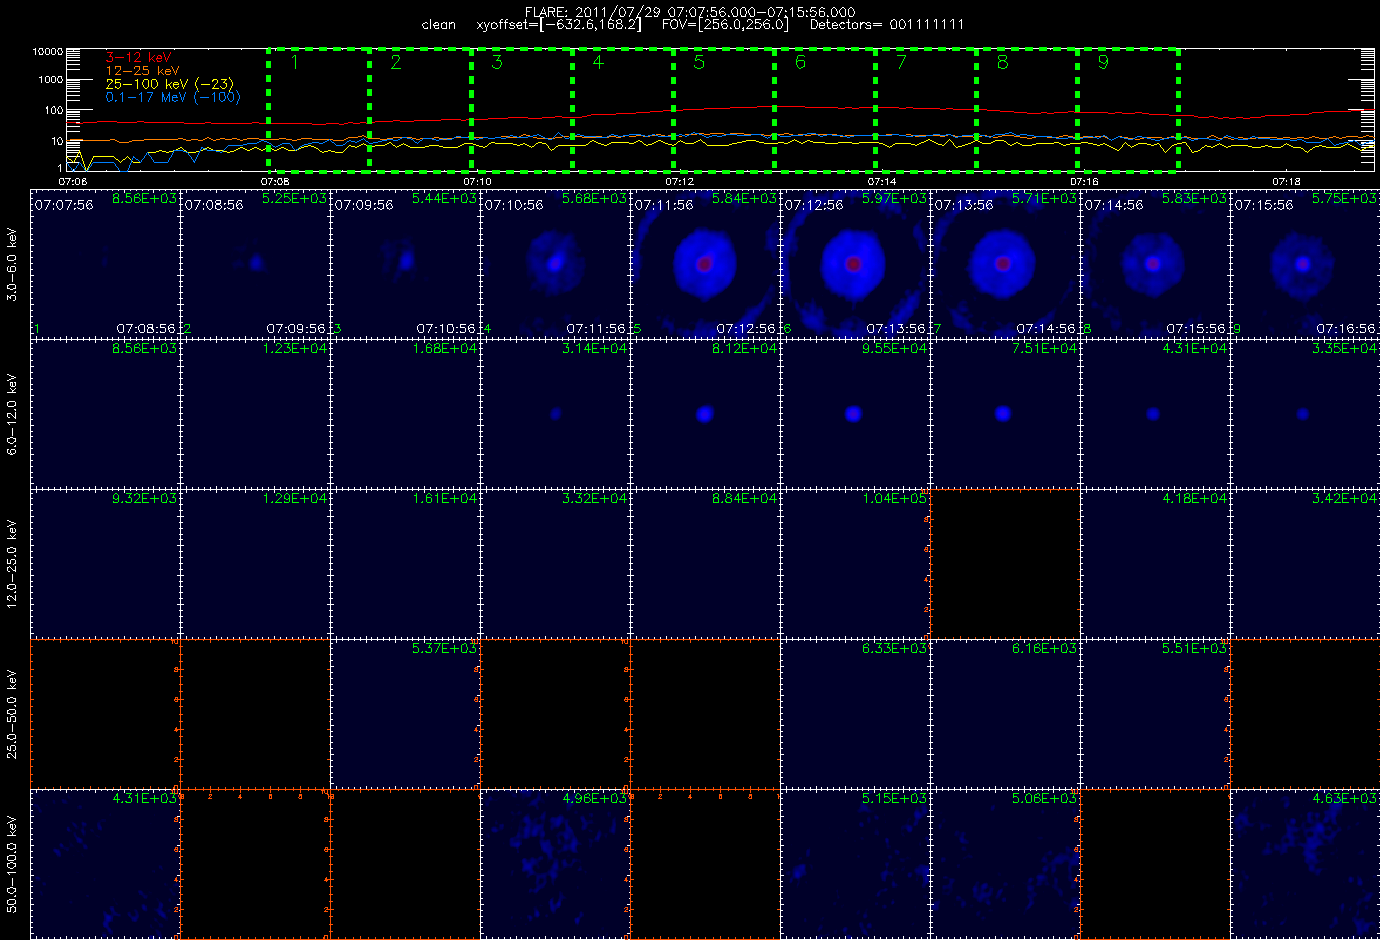Click the '10000' y-axis label

[48, 51]
